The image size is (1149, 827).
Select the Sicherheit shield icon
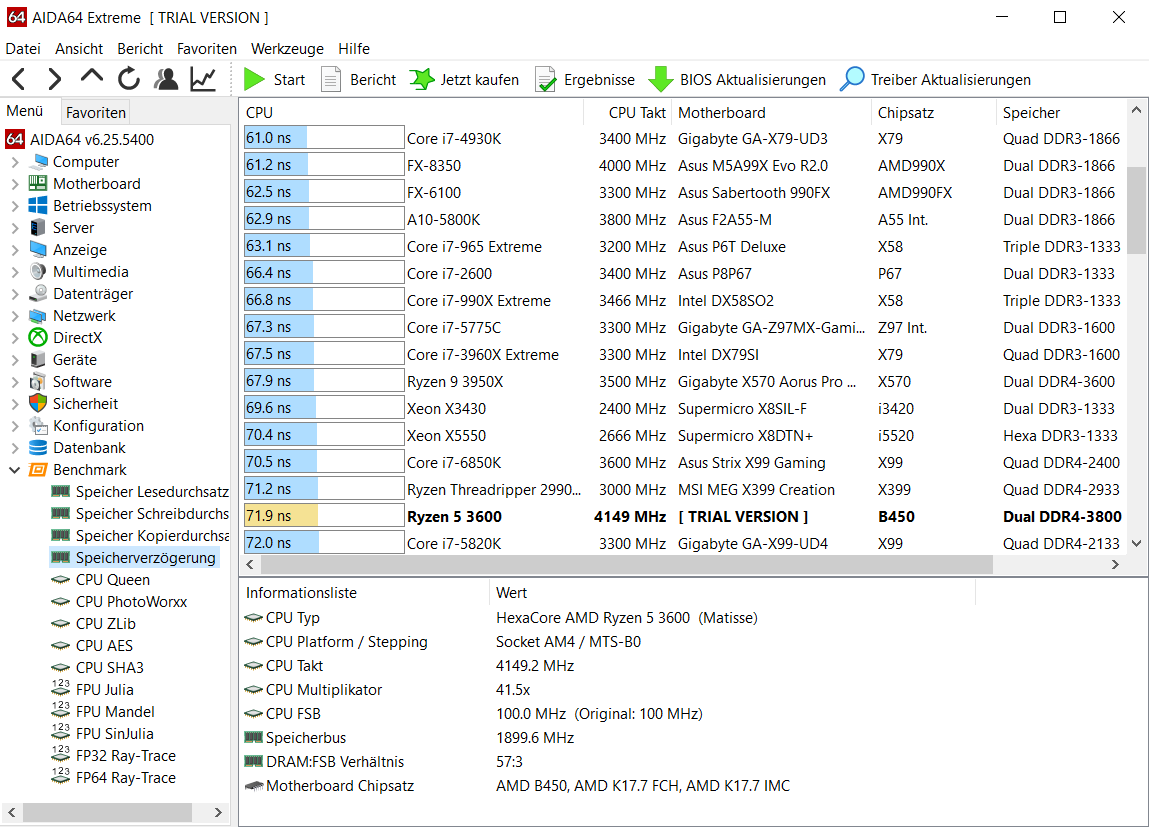pyautogui.click(x=38, y=404)
